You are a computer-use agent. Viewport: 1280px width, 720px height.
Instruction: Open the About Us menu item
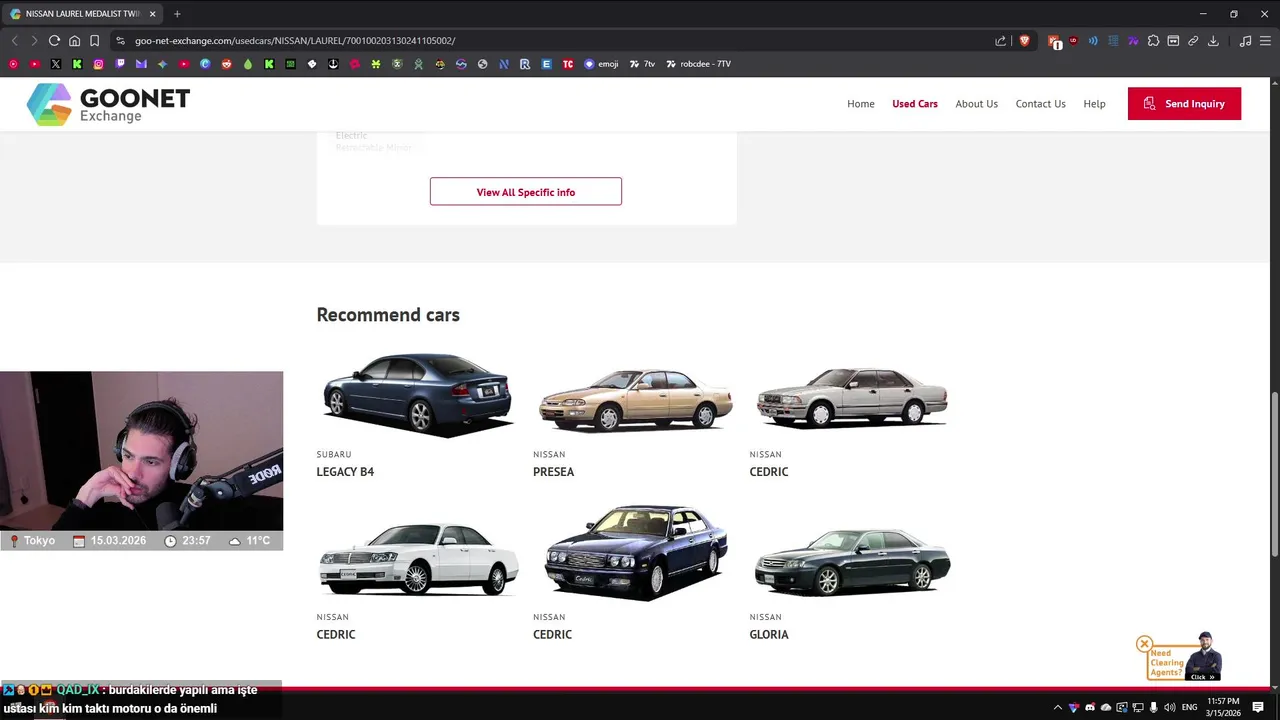point(976,104)
